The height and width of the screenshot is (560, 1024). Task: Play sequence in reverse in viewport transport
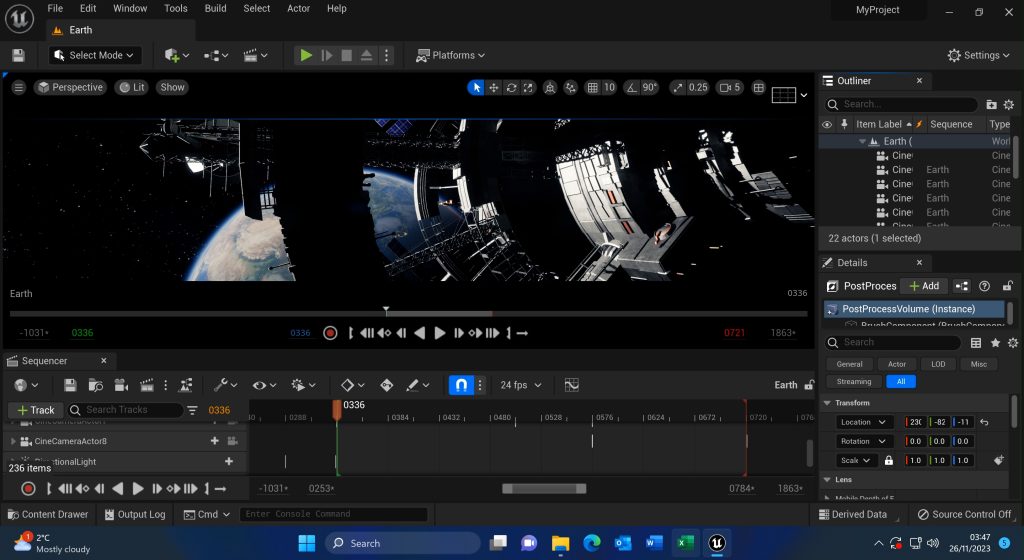pos(420,333)
